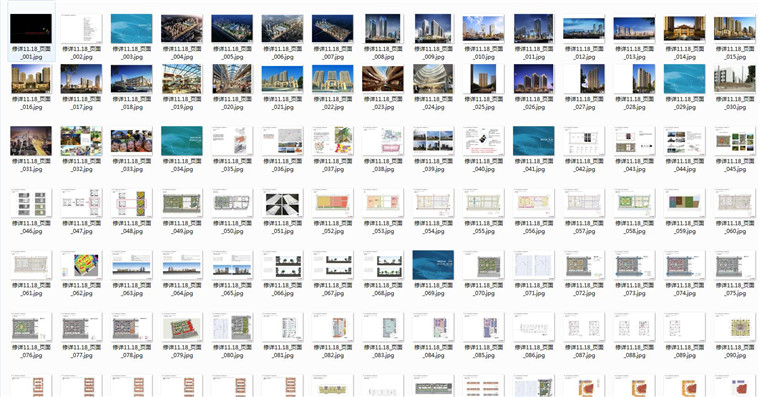Select the dark blue cover thumbnail _069.jpg

pos(433,265)
